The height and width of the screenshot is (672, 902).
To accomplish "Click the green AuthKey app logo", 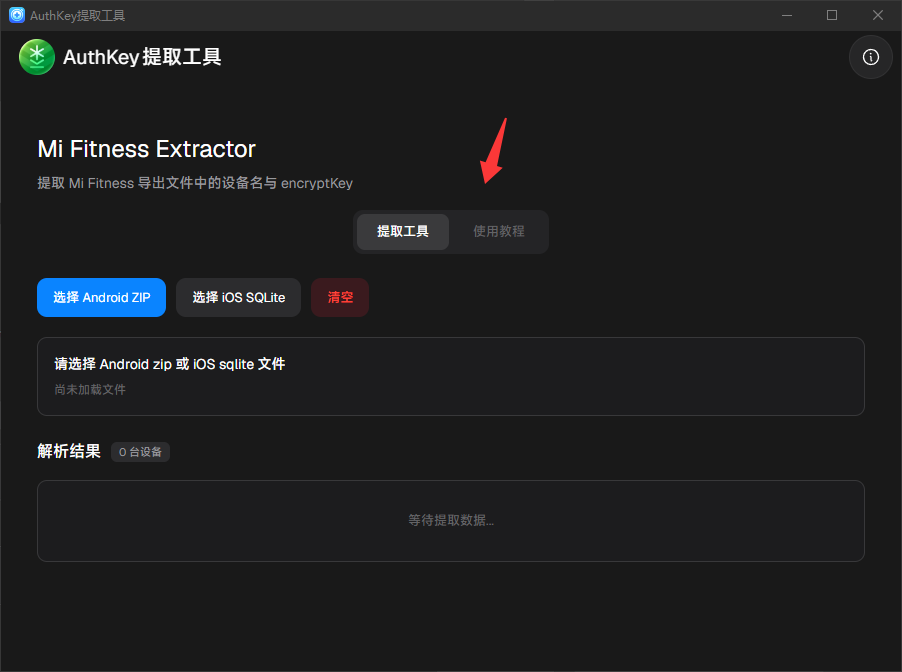I will point(37,57).
